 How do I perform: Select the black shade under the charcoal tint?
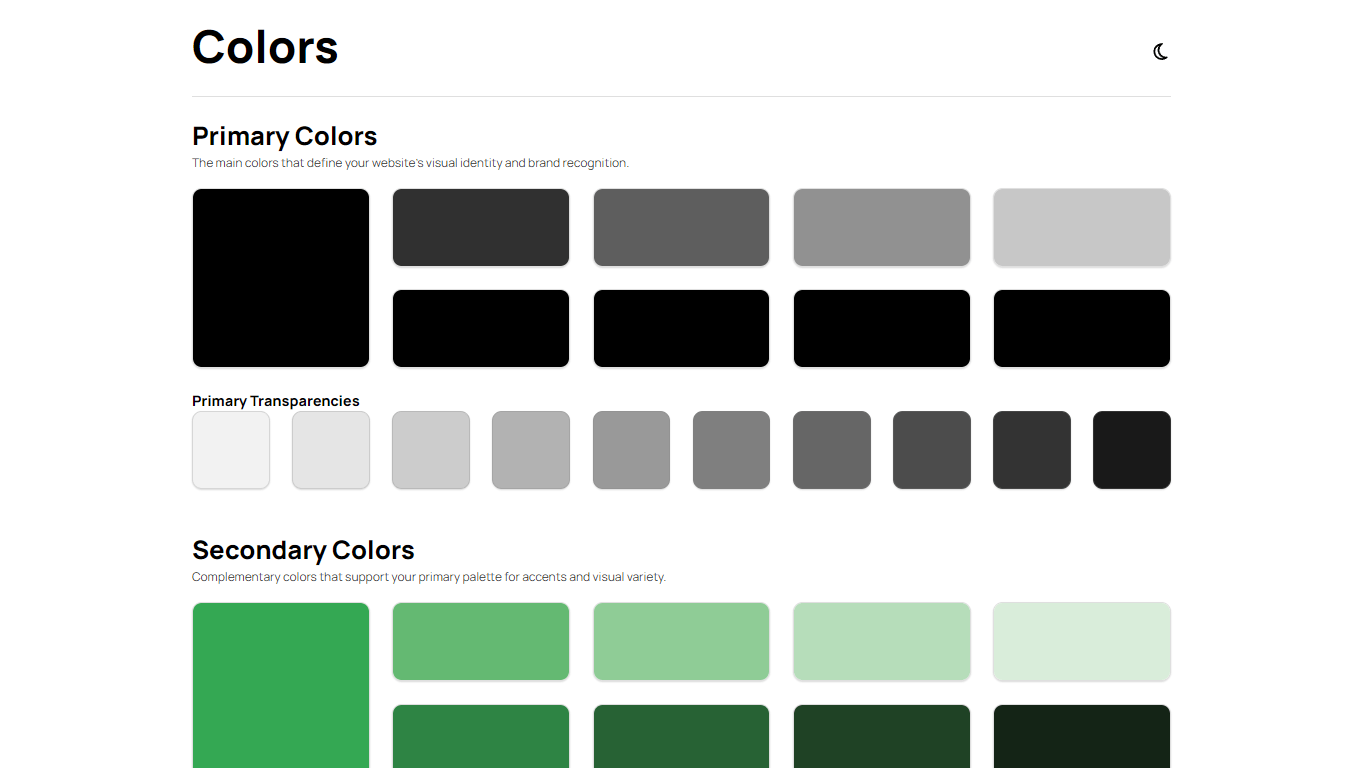point(481,328)
